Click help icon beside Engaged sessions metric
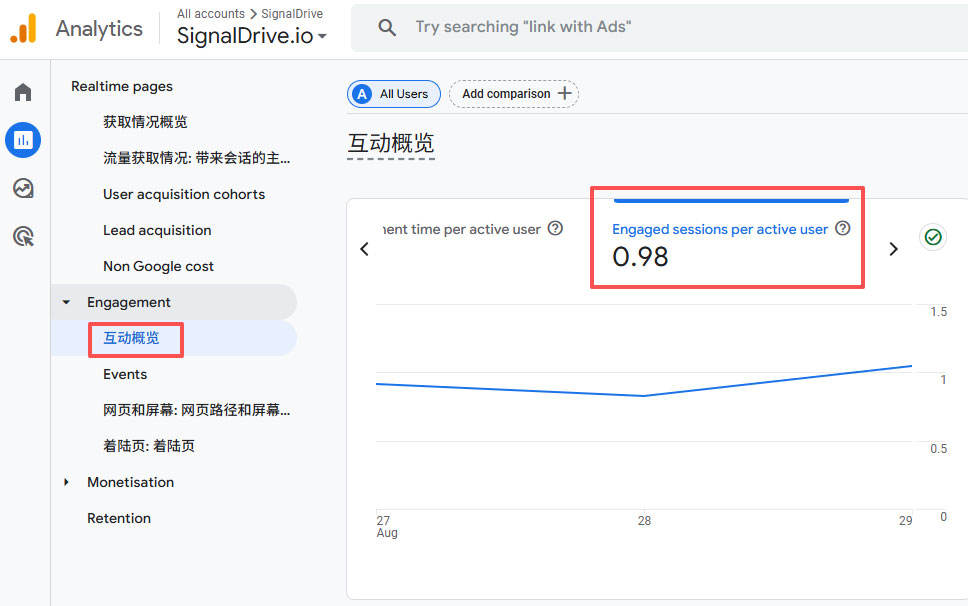The width and height of the screenshot is (968, 606). click(x=842, y=229)
